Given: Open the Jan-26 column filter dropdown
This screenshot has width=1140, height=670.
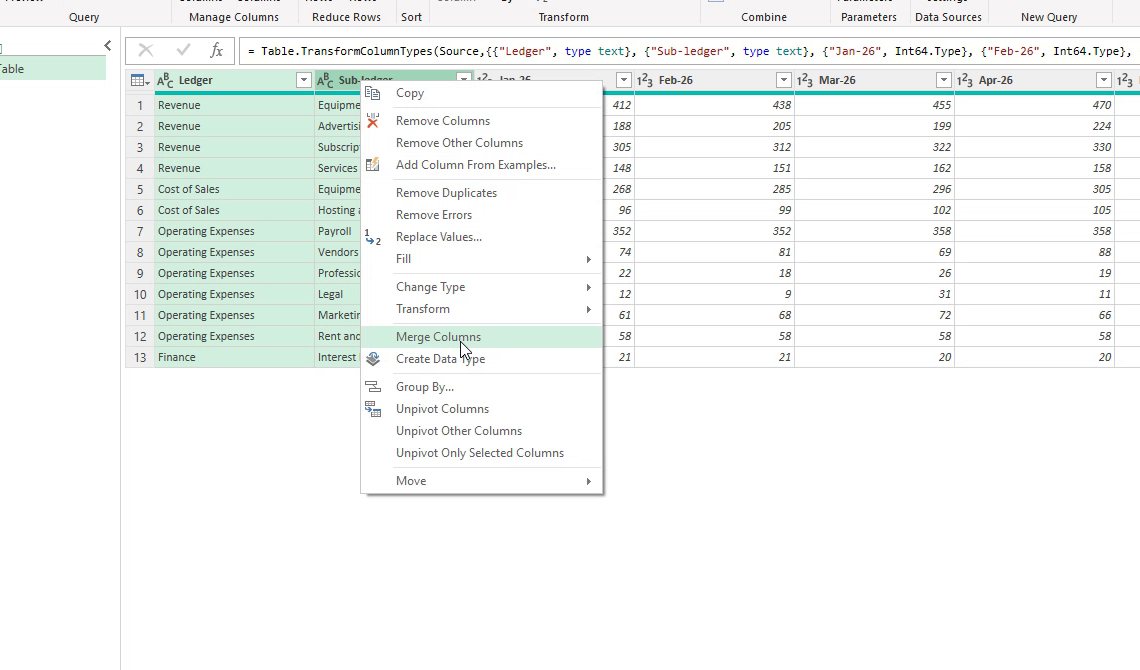Looking at the screenshot, I should pos(624,81).
